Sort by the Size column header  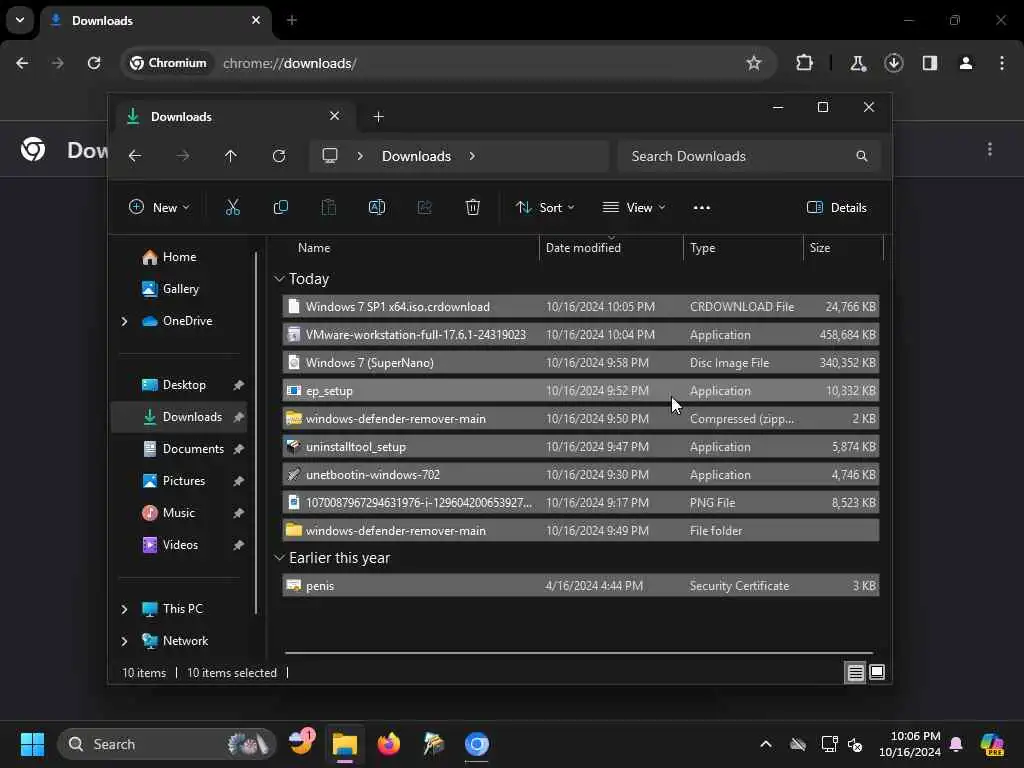click(843, 248)
